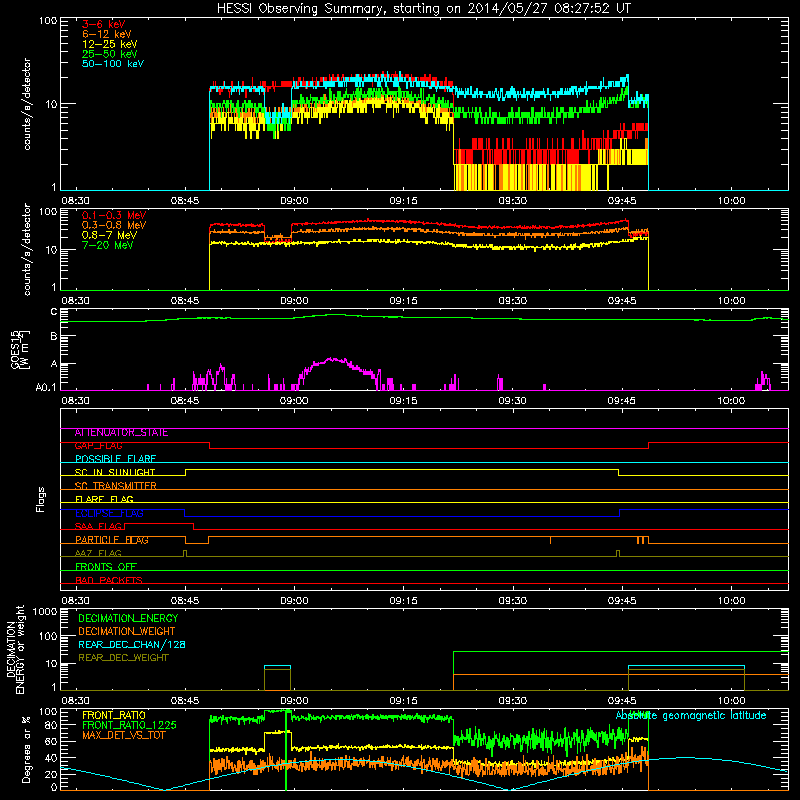Select the SC_IN_SUNLIGHT flag label
The image size is (800, 800).
[x=115, y=472]
